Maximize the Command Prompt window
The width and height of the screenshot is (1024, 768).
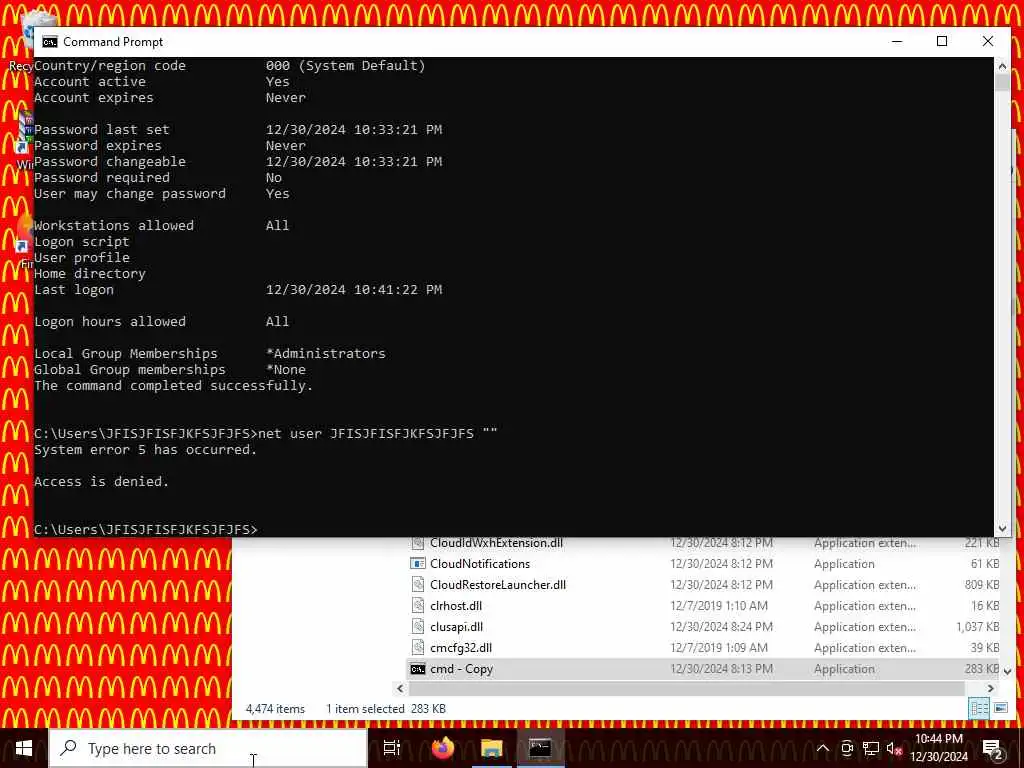pyautogui.click(x=942, y=41)
